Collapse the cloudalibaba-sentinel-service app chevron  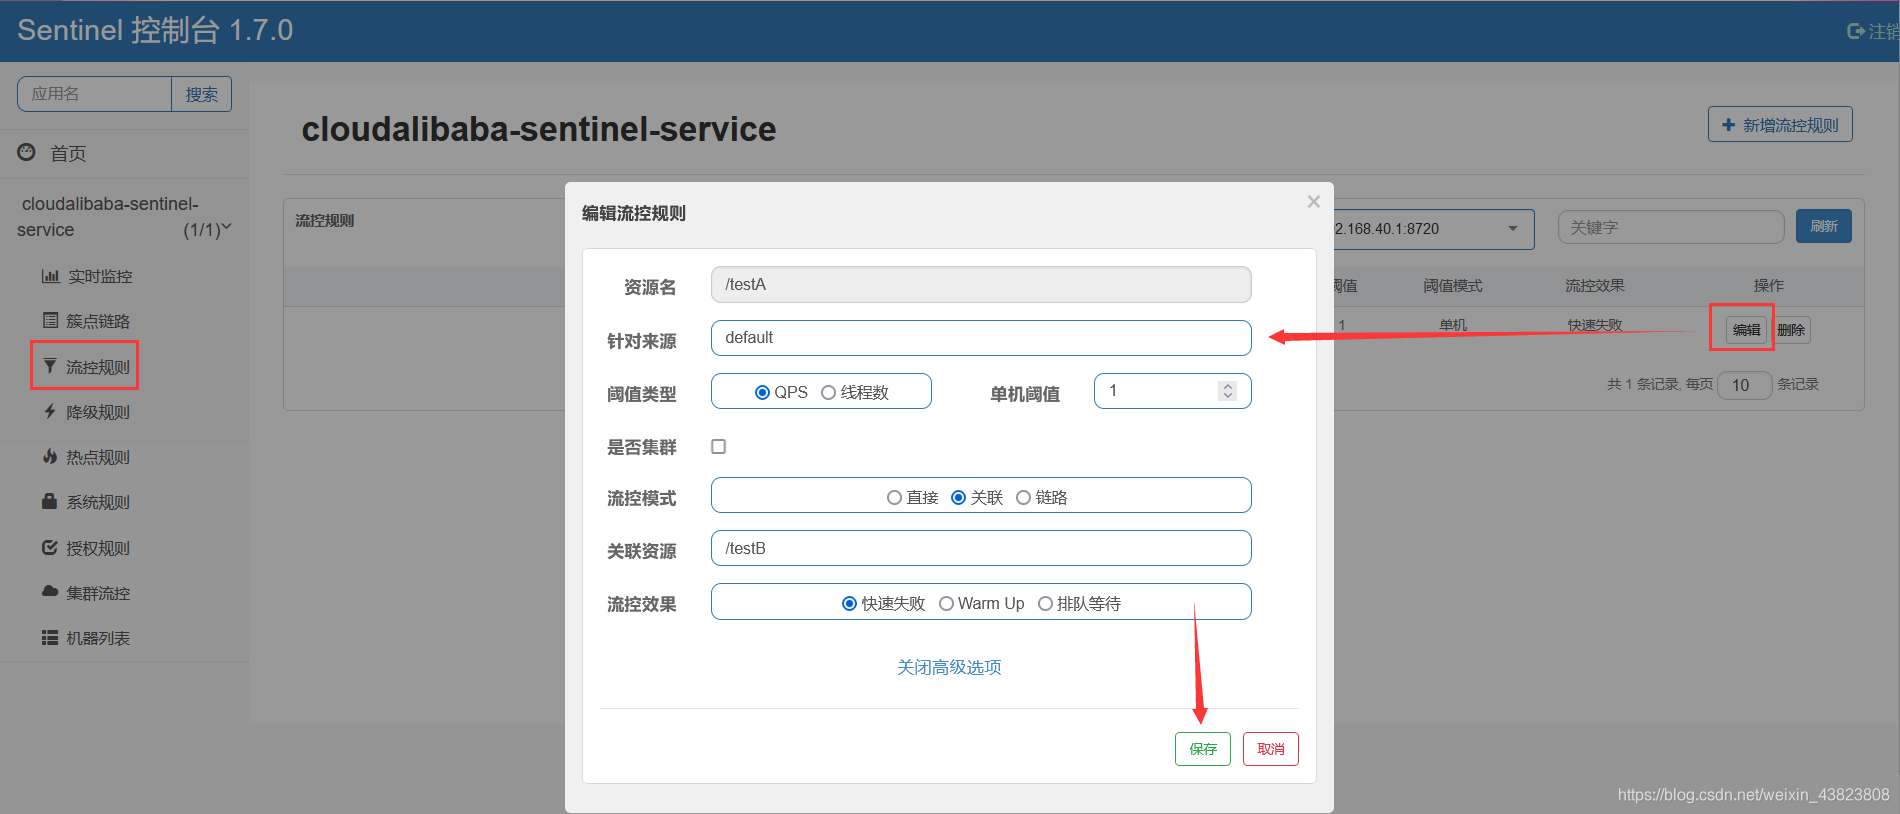tap(226, 227)
